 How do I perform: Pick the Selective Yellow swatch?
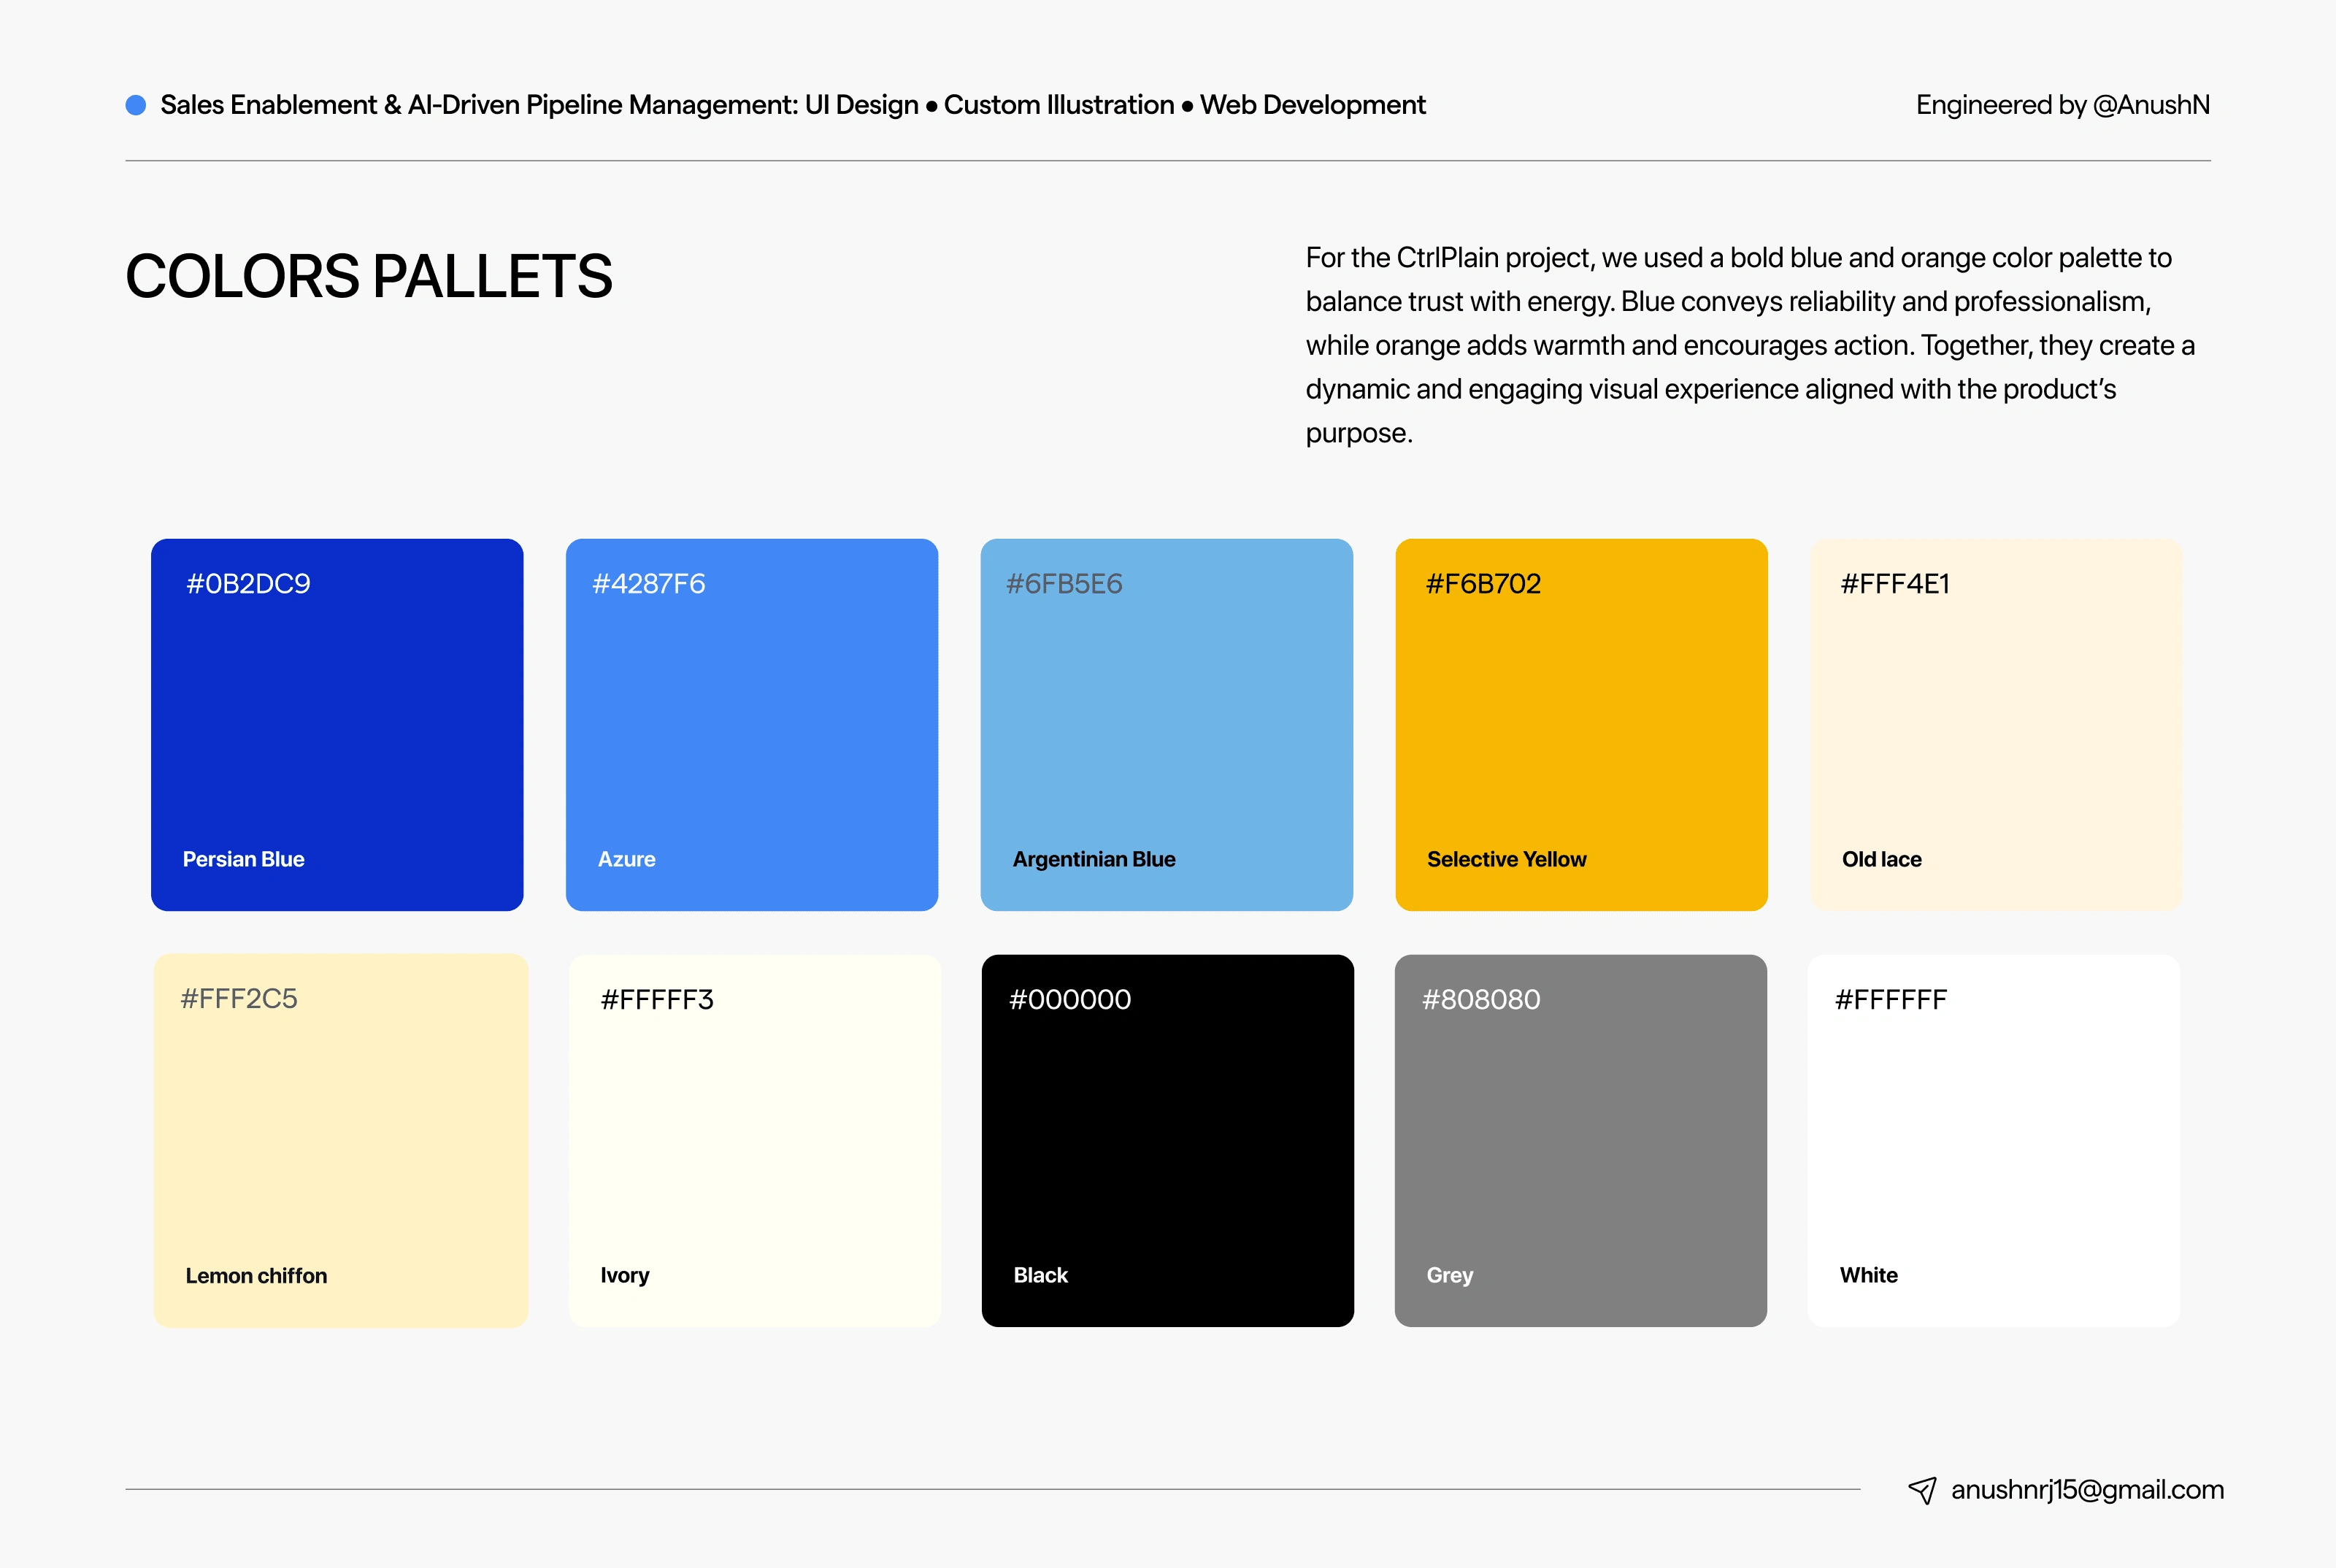point(1581,725)
